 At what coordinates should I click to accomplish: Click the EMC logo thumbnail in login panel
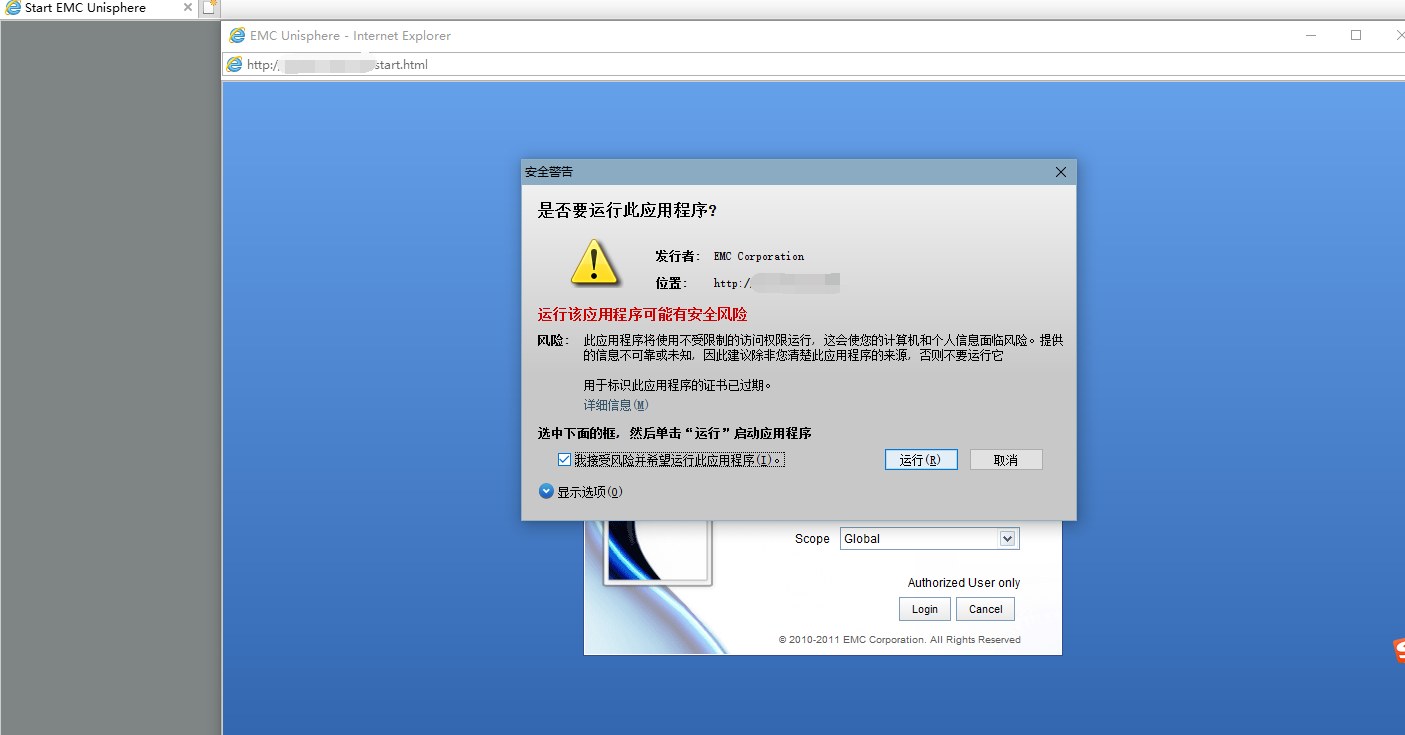tap(657, 552)
